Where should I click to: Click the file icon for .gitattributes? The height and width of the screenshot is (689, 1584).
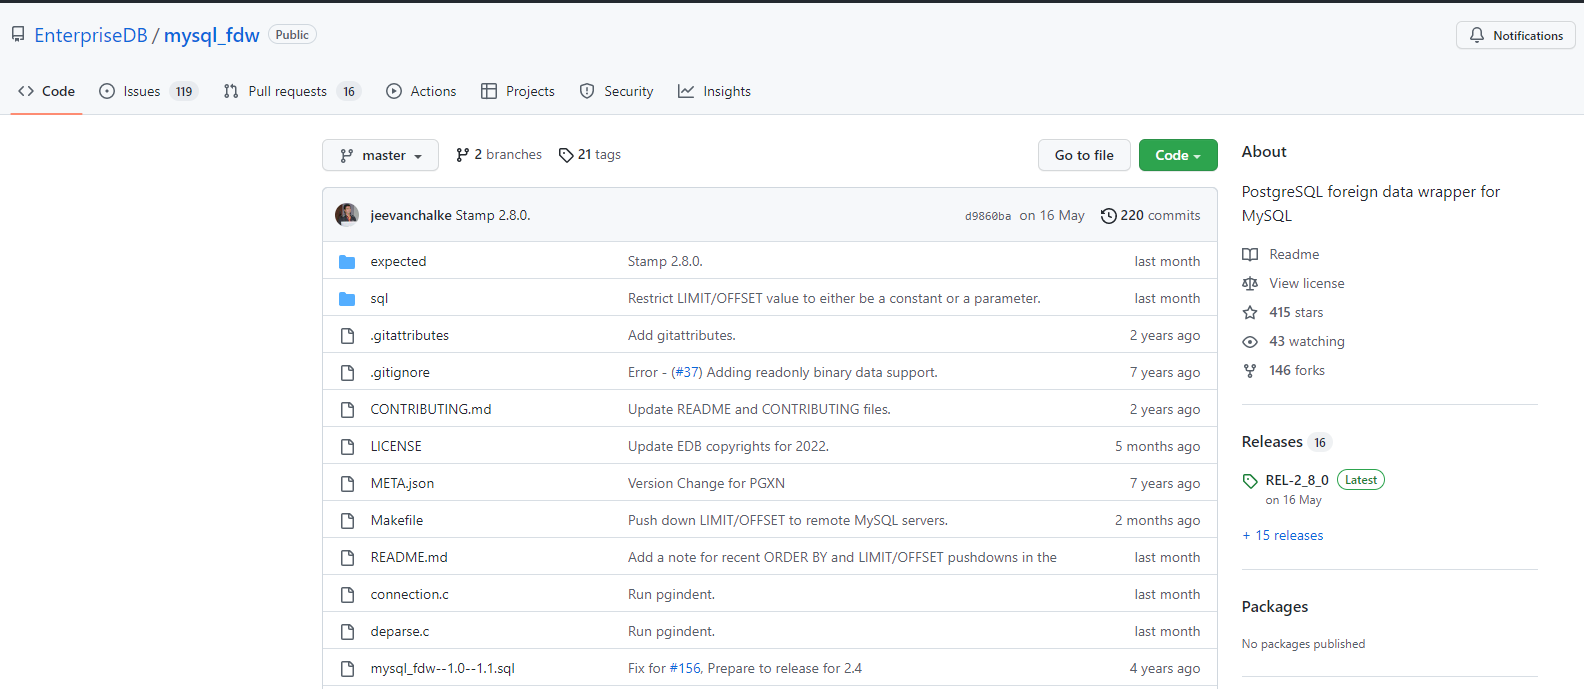[x=347, y=336]
